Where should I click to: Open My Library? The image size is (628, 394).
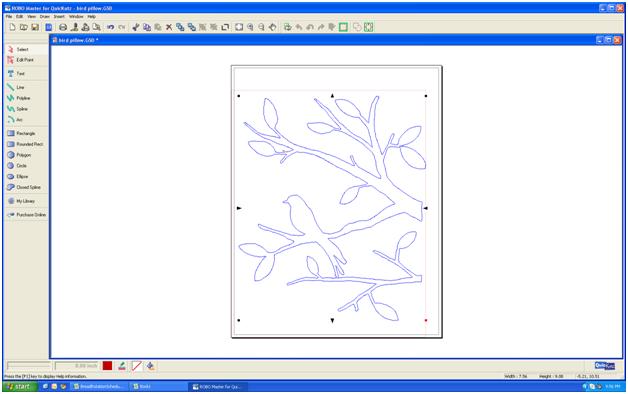click(26, 201)
